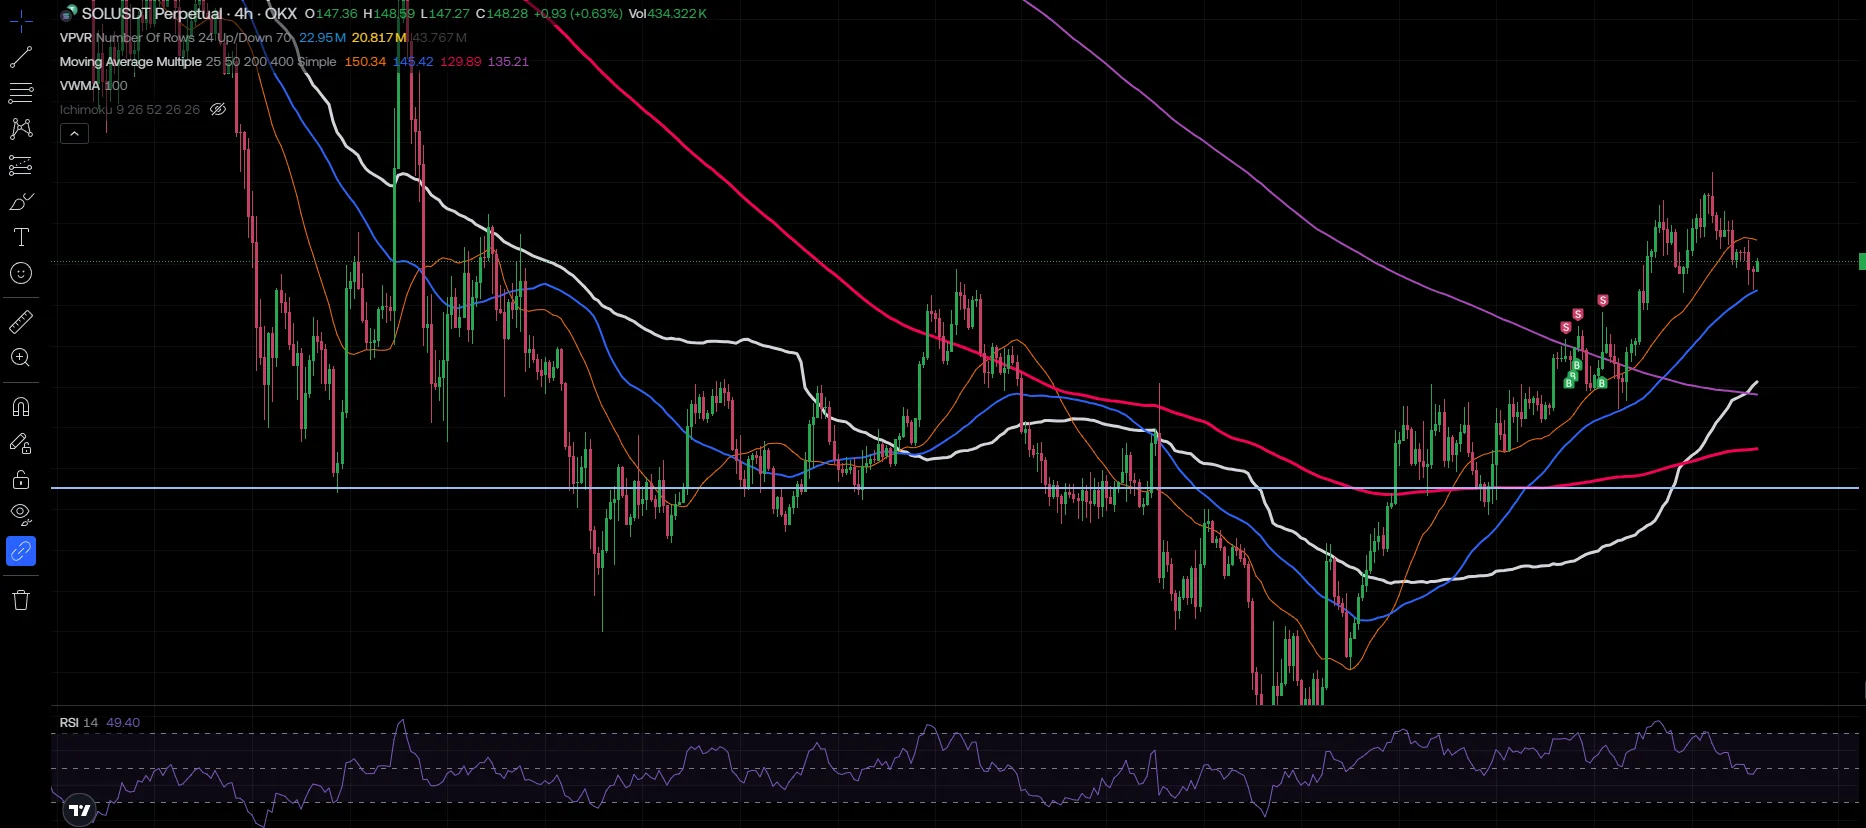Click the Ichimoku 9 26 52 legend
Viewport: 1866px width, 828px height.
tap(129, 109)
